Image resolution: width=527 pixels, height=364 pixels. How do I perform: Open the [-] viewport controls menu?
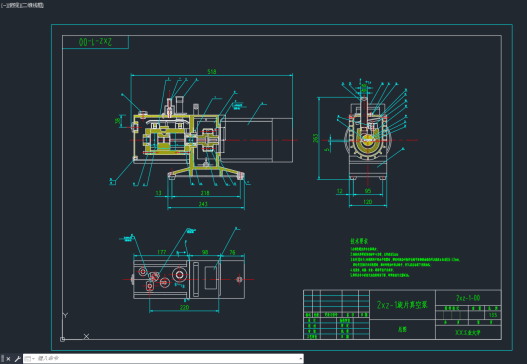point(3,5)
